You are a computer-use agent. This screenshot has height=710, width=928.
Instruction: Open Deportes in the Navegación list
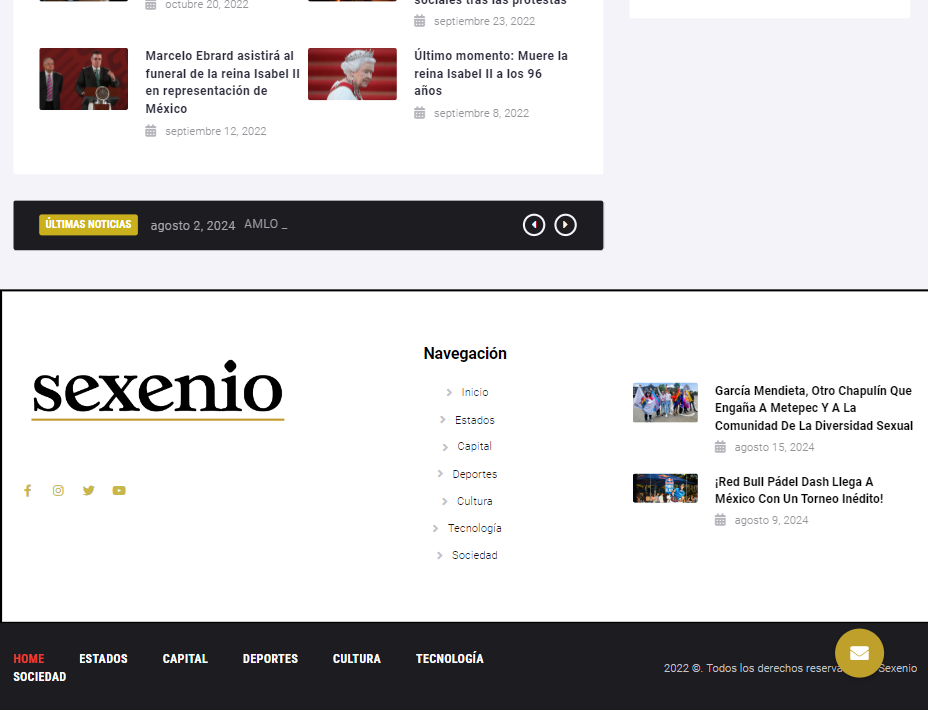point(474,474)
